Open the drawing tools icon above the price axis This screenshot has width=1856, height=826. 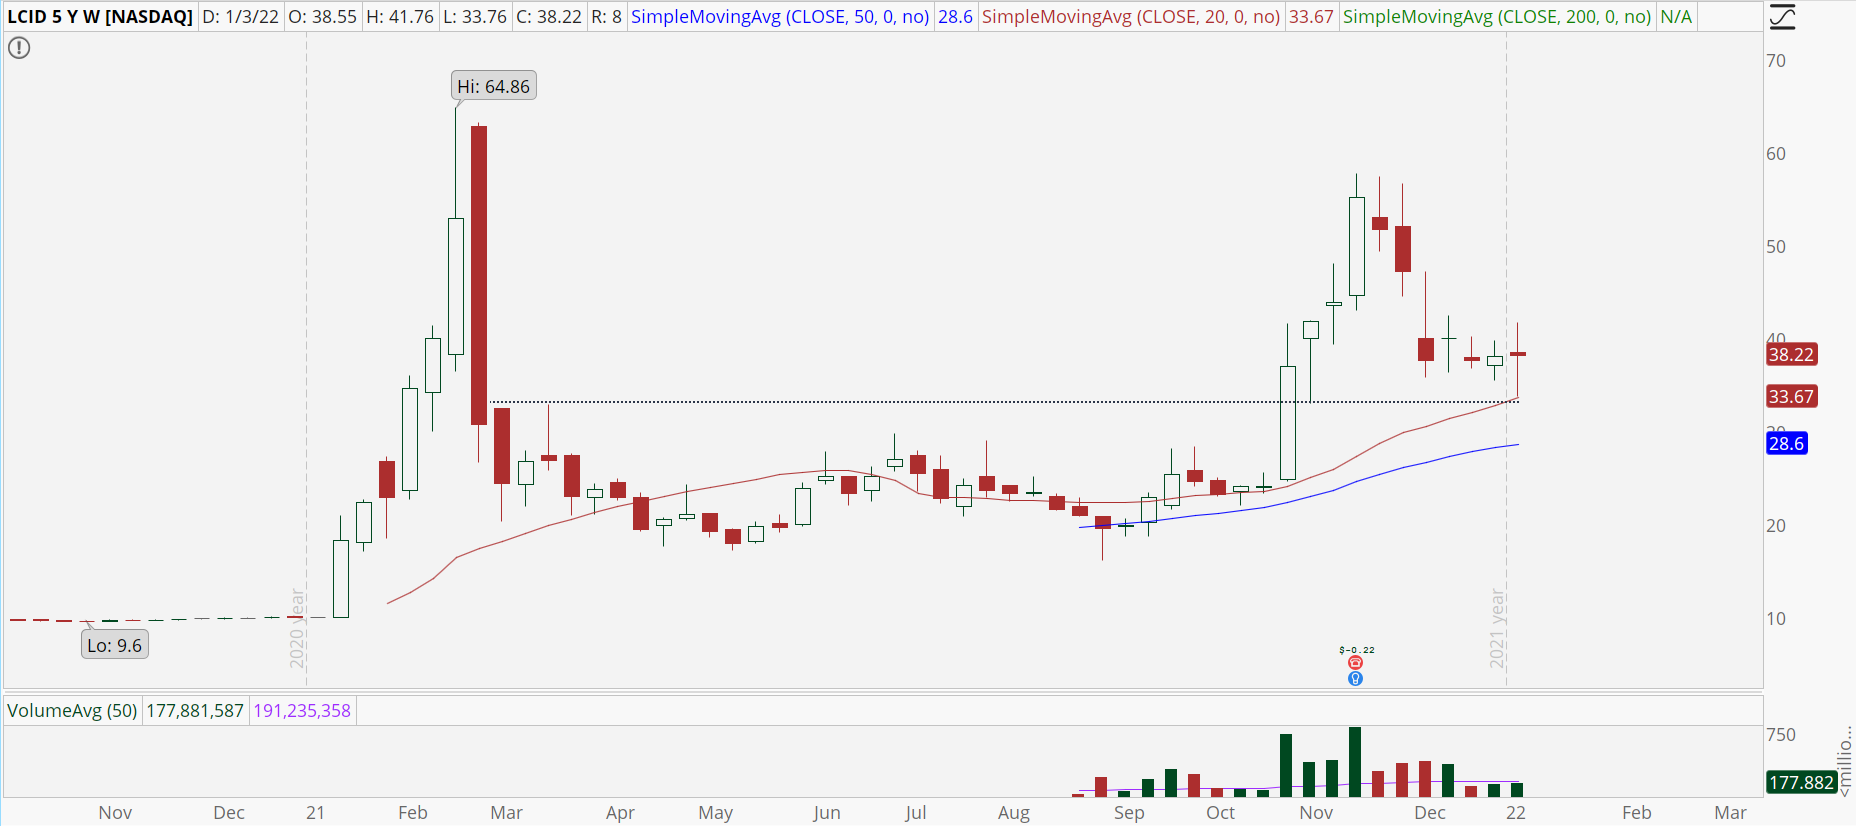coord(1782,17)
